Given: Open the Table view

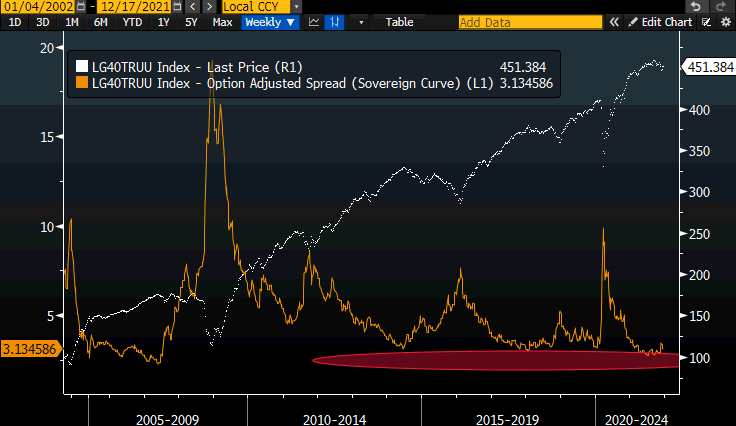Looking at the screenshot, I should (399, 22).
